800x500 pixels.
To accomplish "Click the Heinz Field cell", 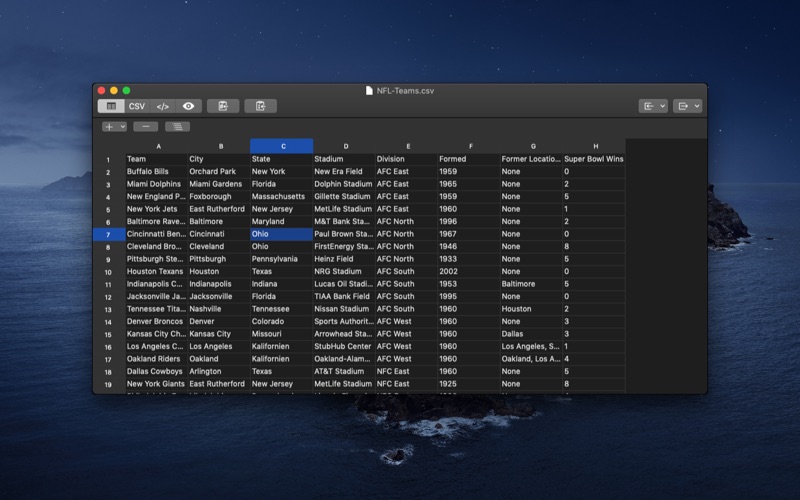I will tap(344, 259).
